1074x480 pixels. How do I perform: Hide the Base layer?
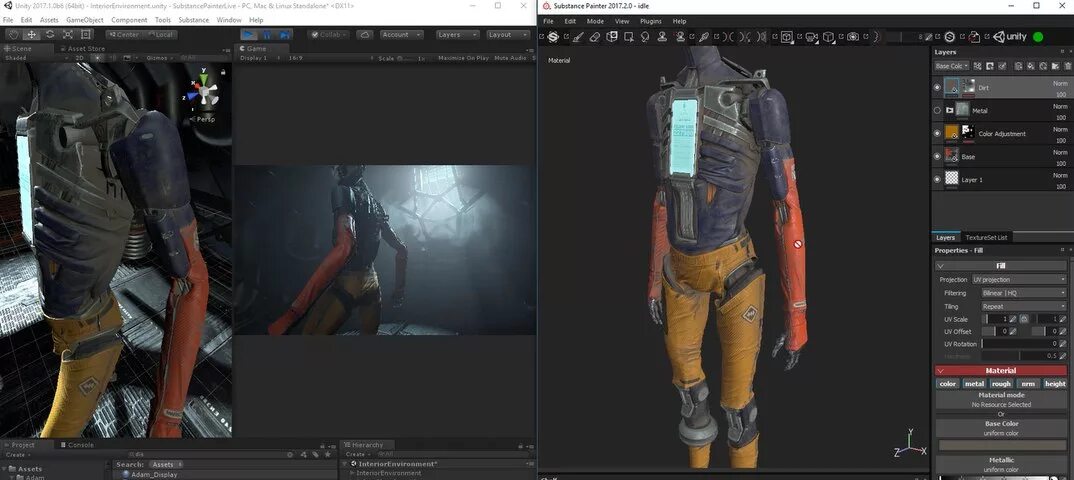click(x=938, y=156)
